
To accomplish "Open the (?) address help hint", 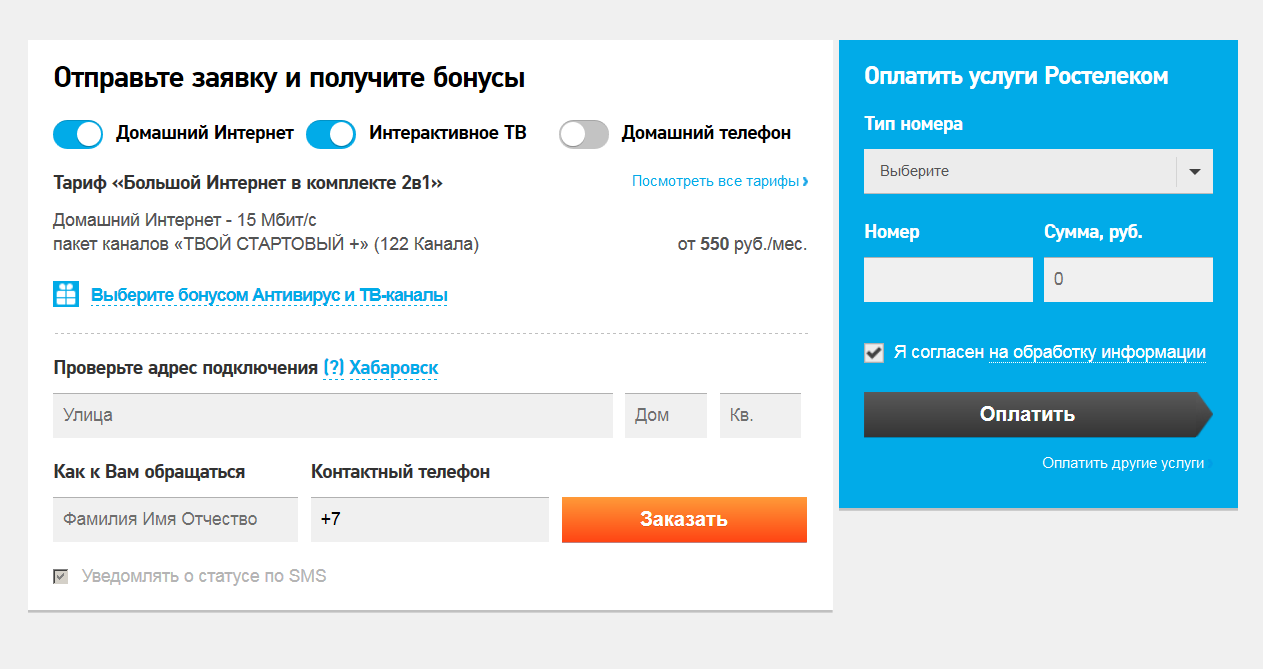I will coord(334,368).
